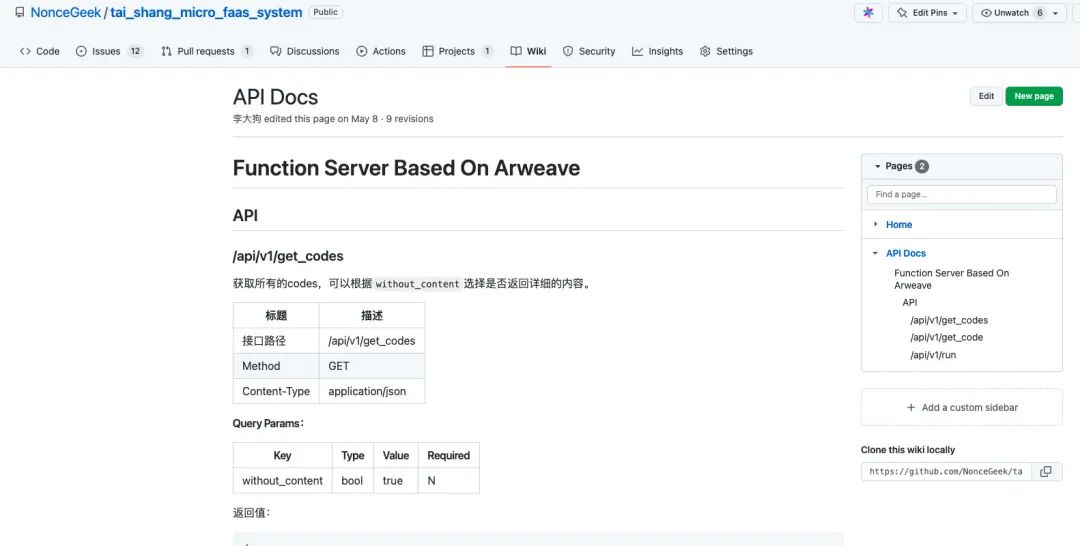Click the Discussions speech bubble icon
The width and height of the screenshot is (1080, 546).
[276, 51]
